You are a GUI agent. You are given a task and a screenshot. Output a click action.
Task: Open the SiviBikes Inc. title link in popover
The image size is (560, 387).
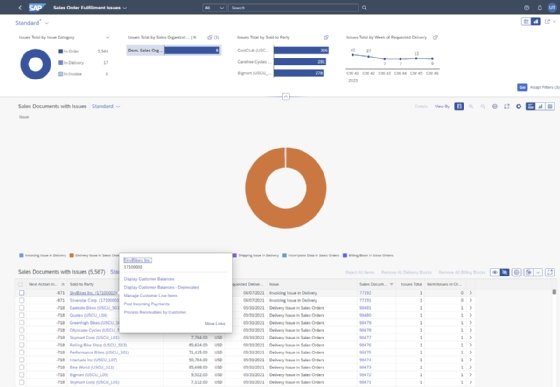pos(138,260)
